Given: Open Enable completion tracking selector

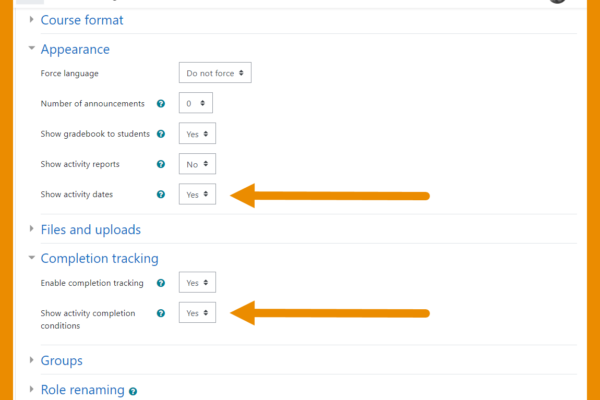Looking at the screenshot, I should tap(197, 282).
